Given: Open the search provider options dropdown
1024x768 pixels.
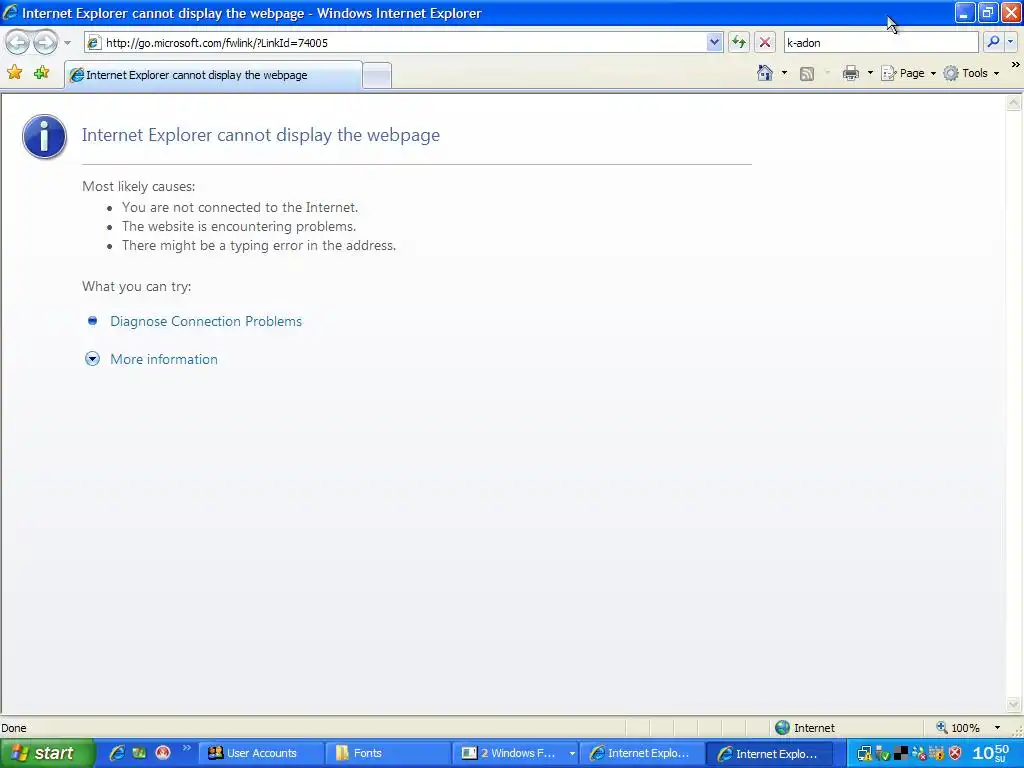Looking at the screenshot, I should [x=1010, y=42].
